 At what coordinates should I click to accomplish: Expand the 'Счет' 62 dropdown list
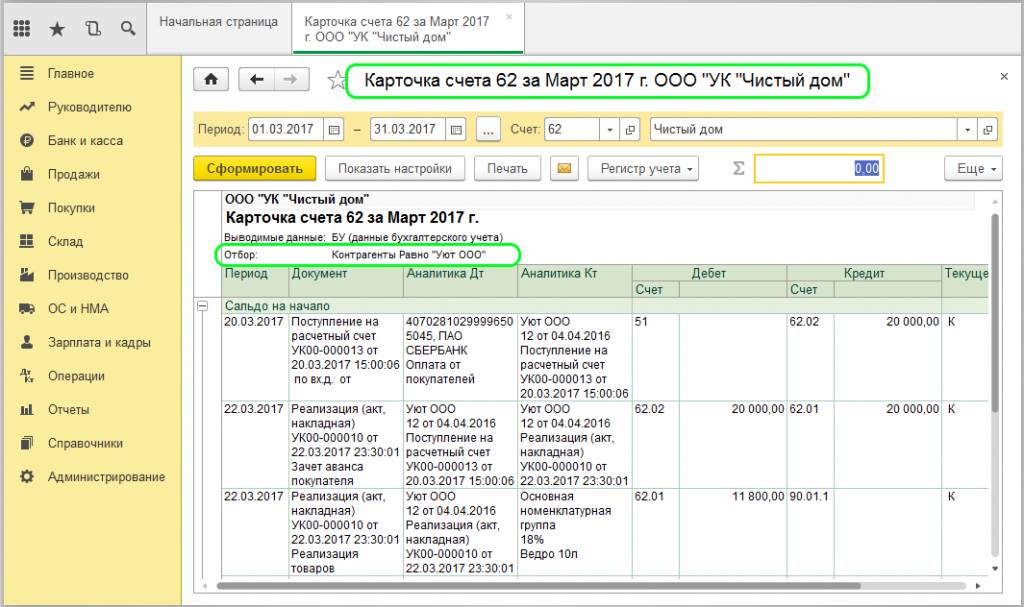point(609,130)
